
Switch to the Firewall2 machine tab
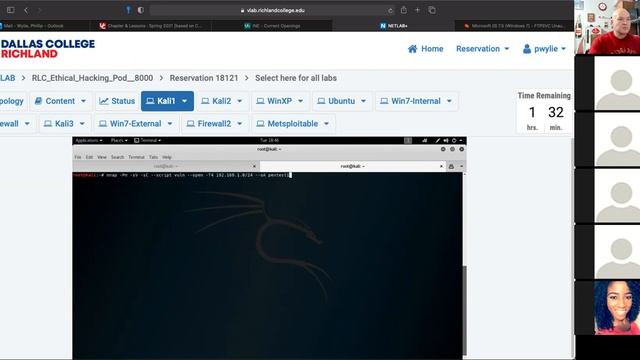(214, 124)
